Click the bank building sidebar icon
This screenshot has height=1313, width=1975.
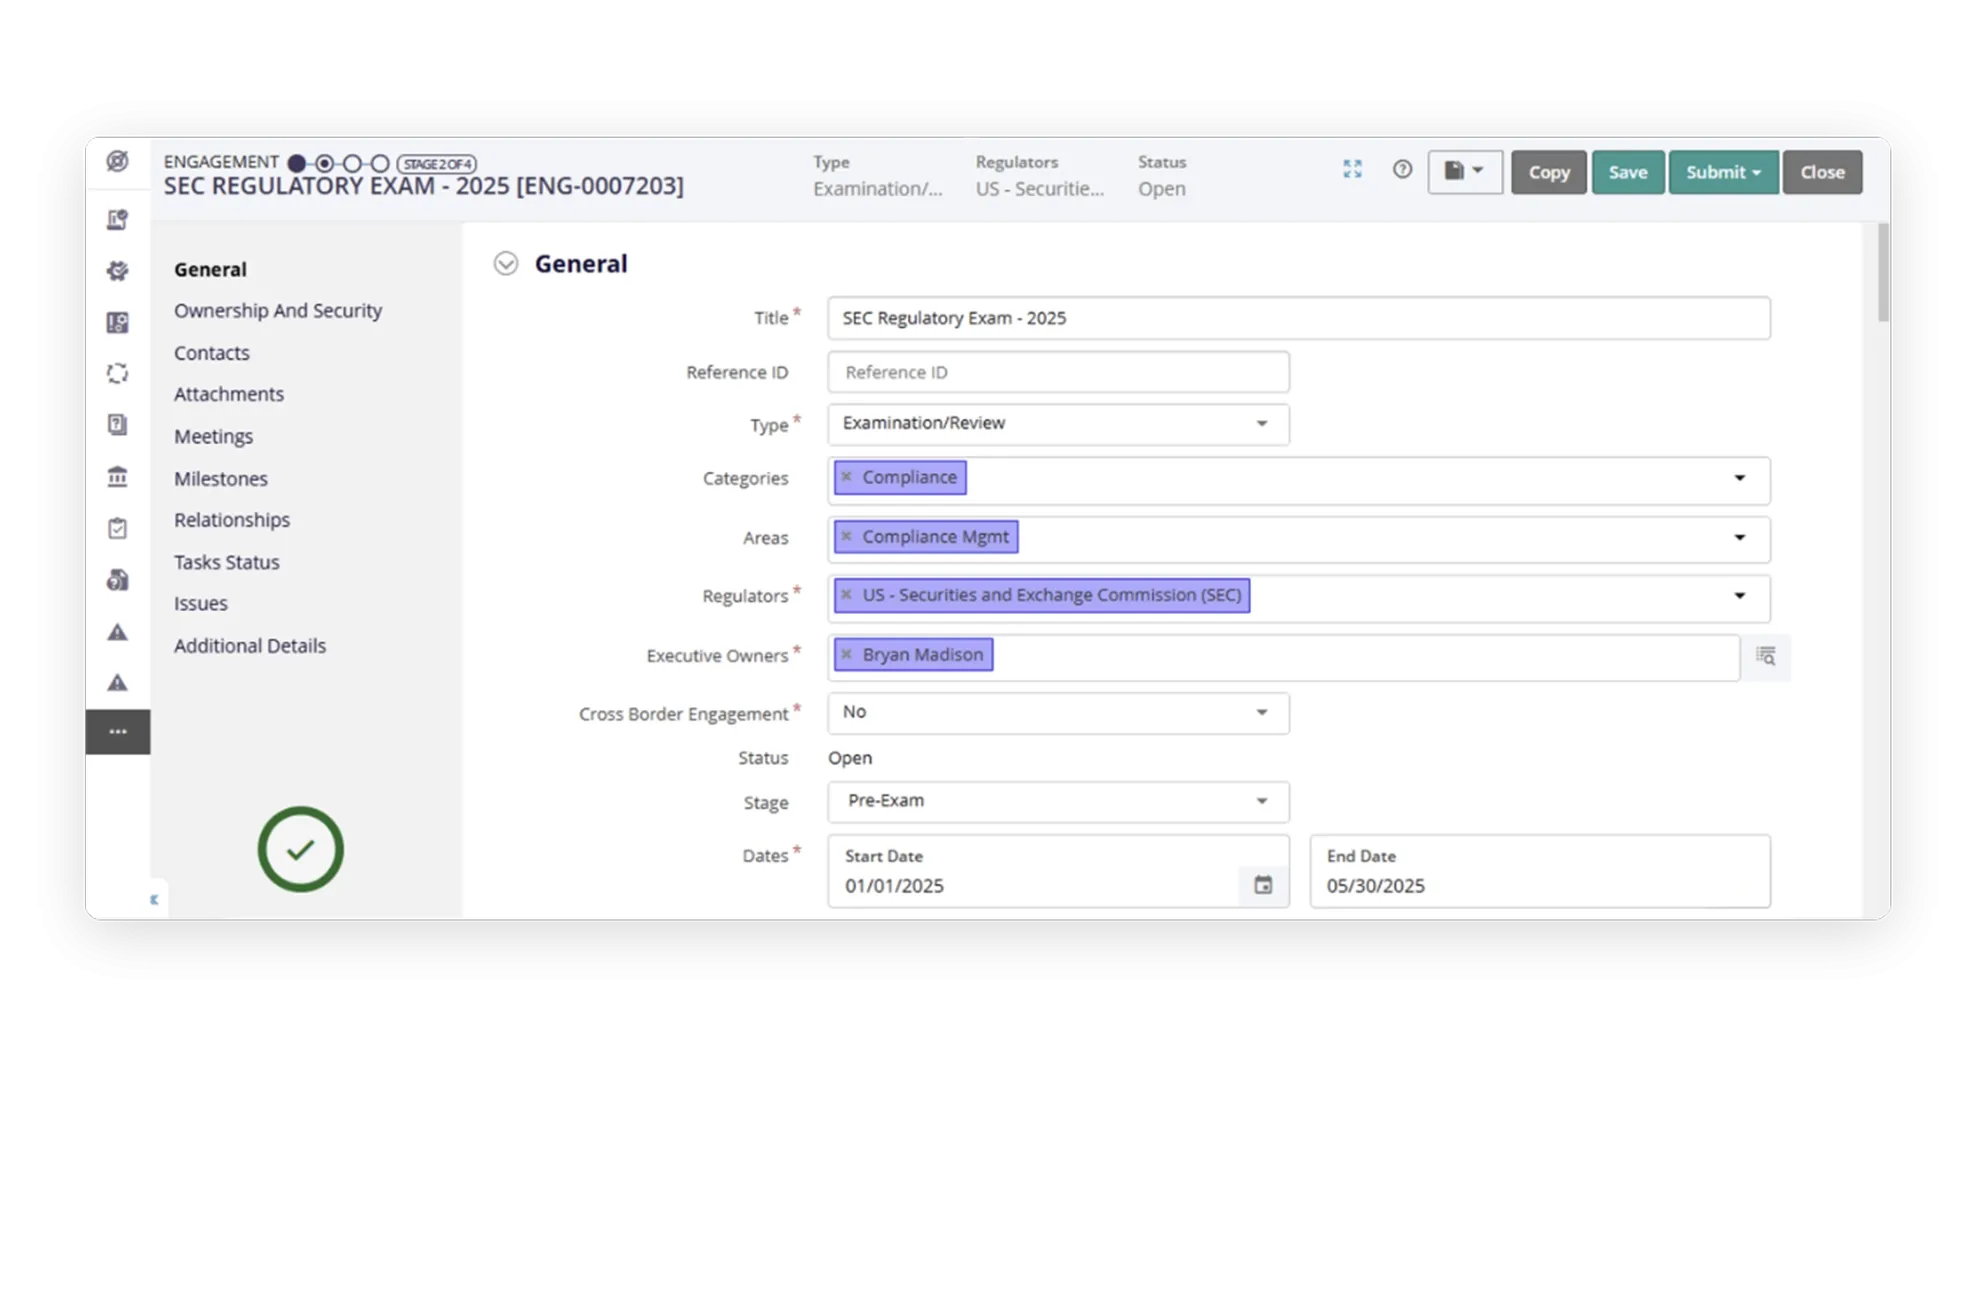pos(117,477)
